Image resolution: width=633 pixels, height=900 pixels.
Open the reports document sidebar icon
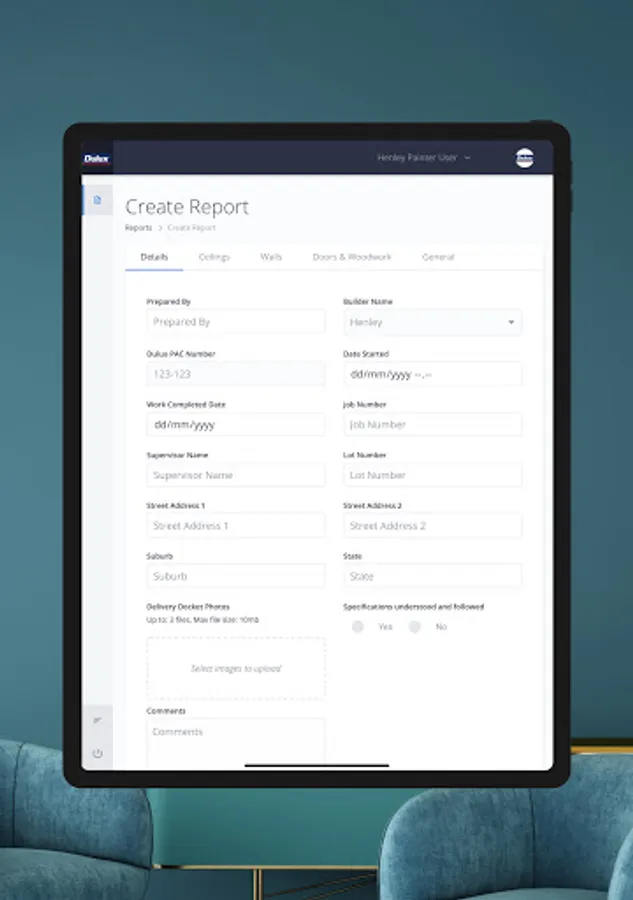98,200
